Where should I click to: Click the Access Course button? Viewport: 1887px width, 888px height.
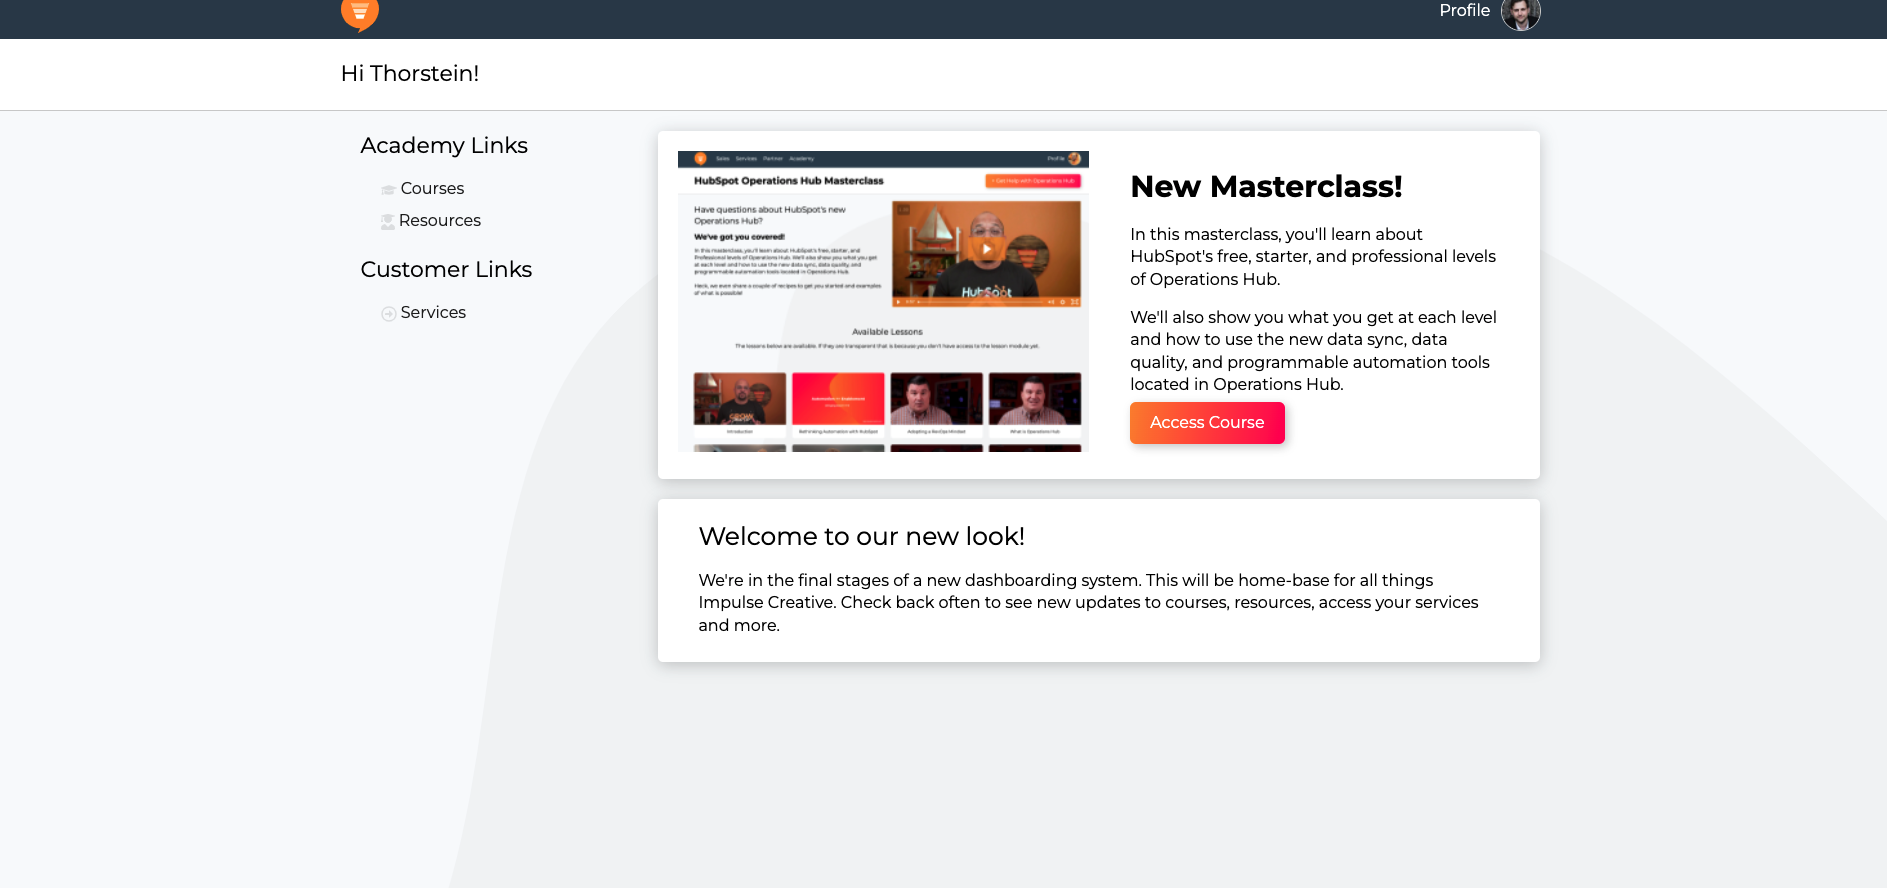pyautogui.click(x=1207, y=423)
